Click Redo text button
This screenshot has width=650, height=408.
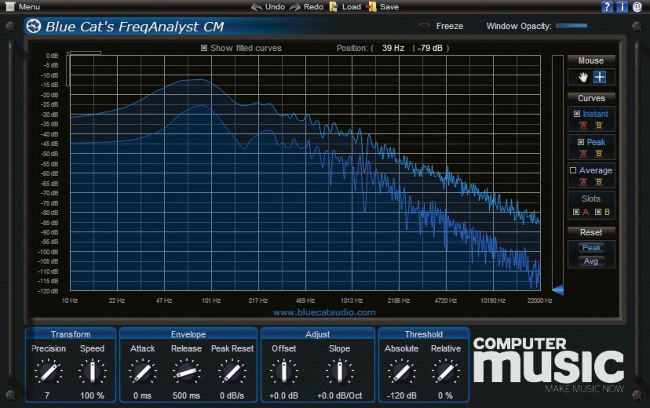(x=313, y=7)
